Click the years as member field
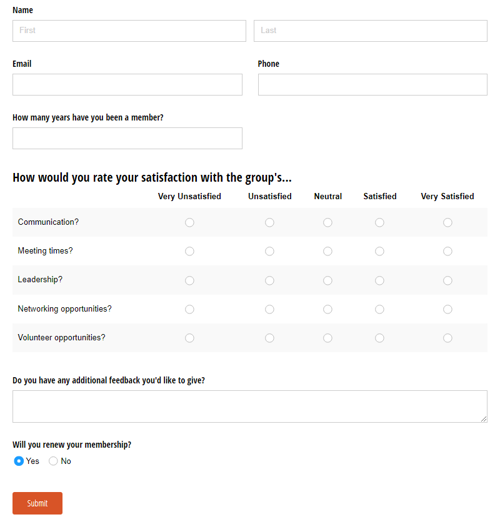 pos(127,138)
